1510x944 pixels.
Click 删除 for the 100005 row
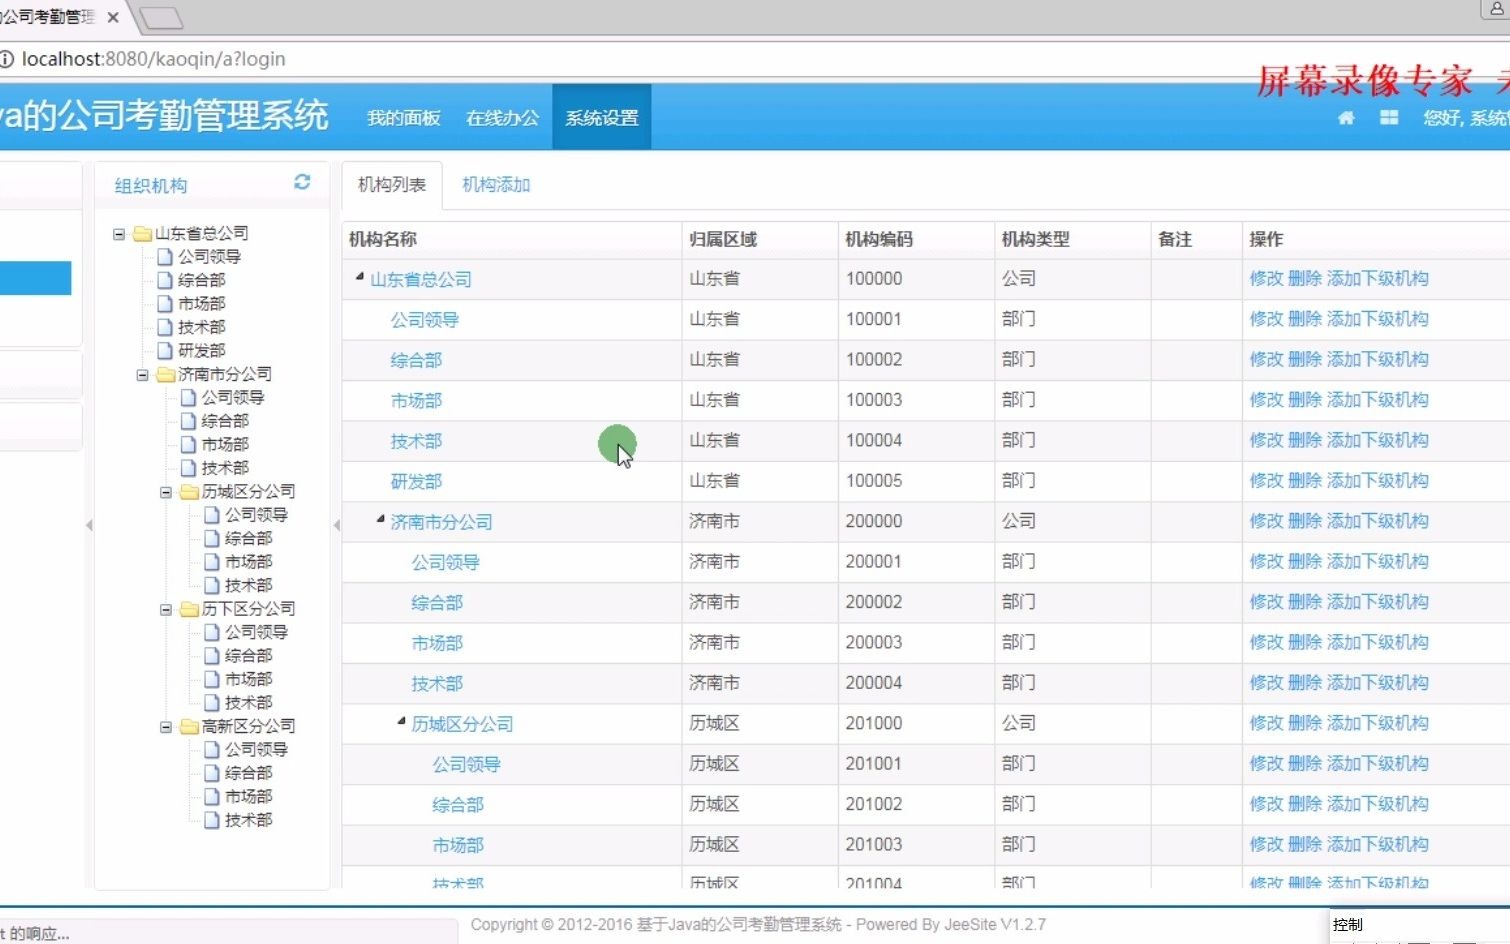pos(1305,481)
